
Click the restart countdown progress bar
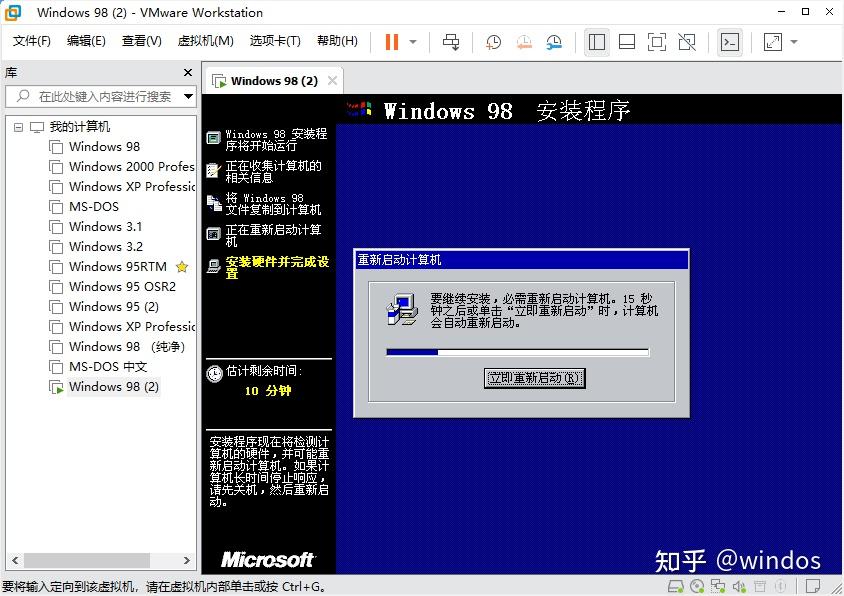coord(520,352)
